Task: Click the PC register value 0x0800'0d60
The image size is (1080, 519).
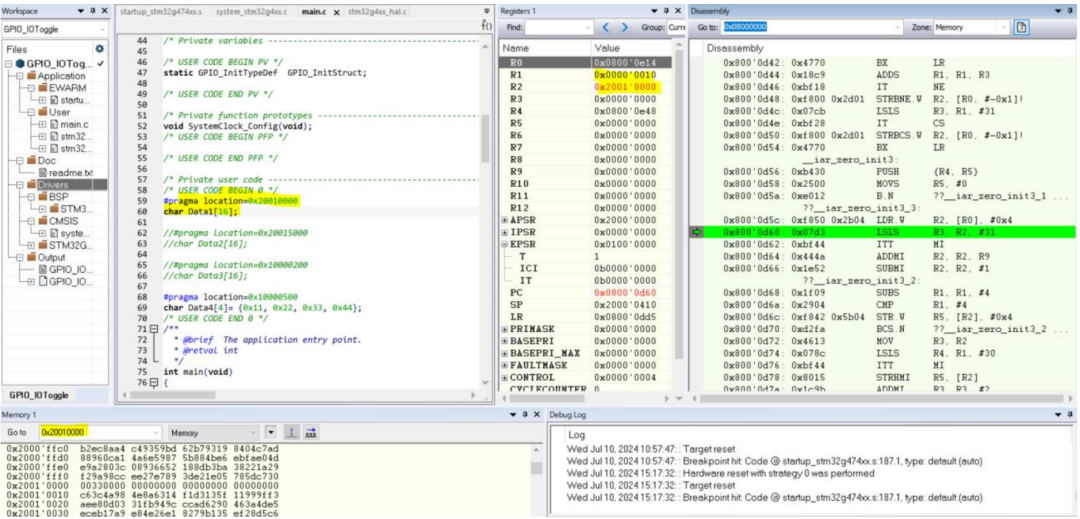Action: coord(627,292)
